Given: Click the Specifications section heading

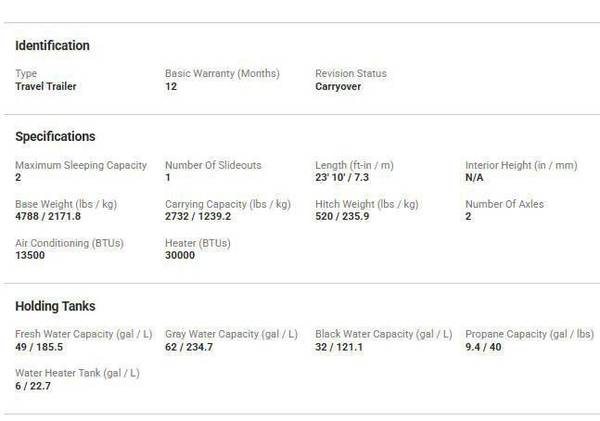Looking at the screenshot, I should [x=55, y=137].
